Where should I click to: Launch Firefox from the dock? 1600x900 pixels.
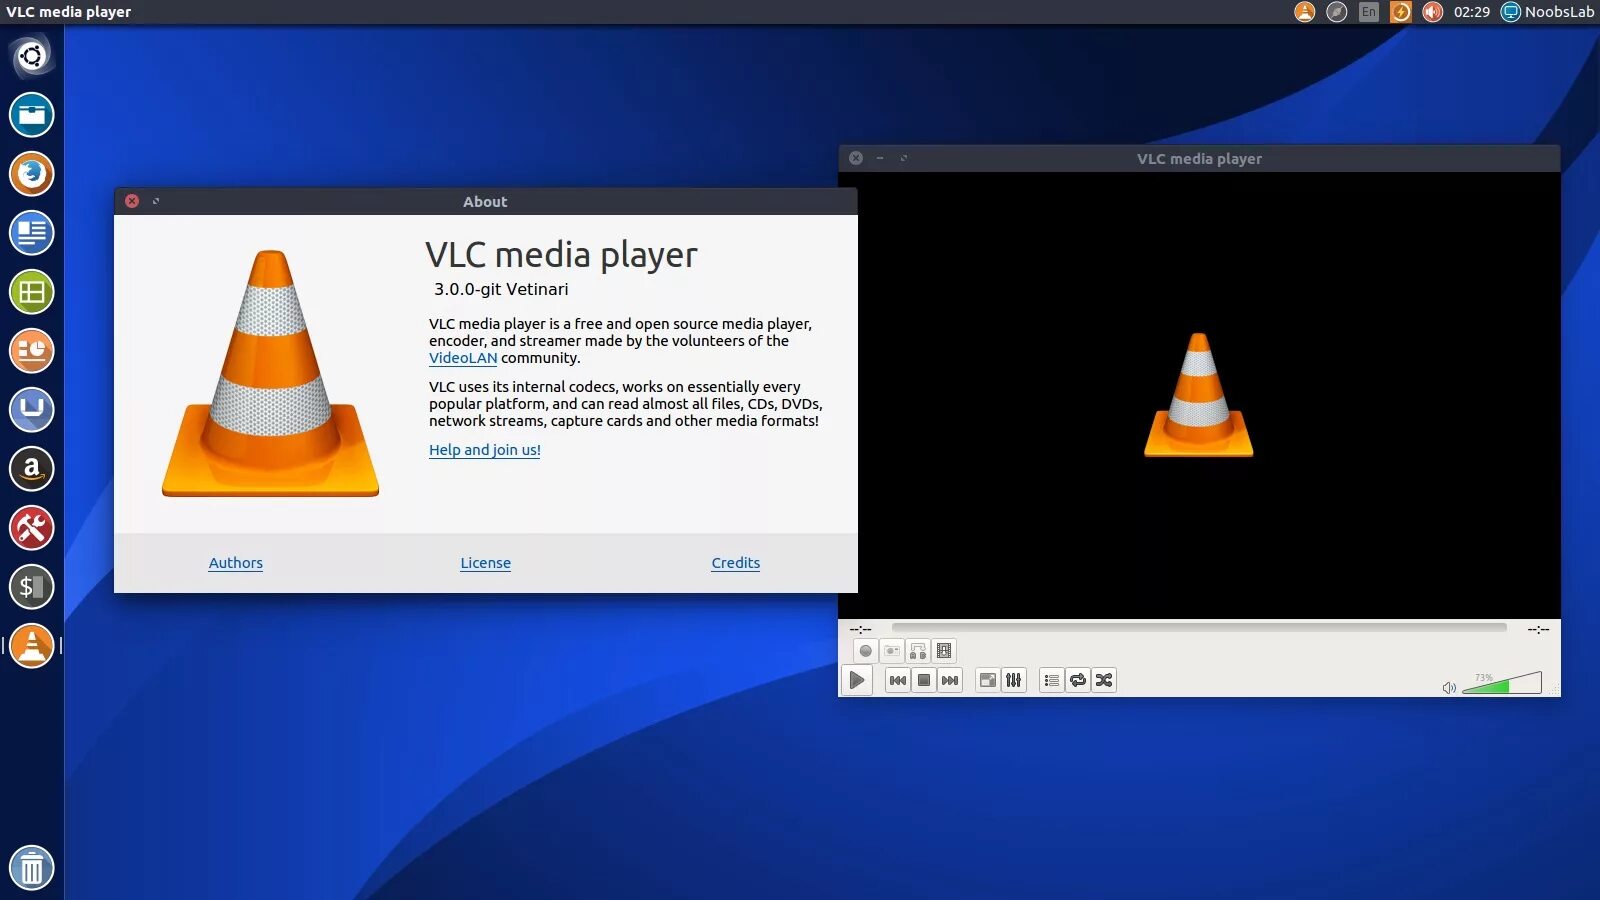(32, 174)
